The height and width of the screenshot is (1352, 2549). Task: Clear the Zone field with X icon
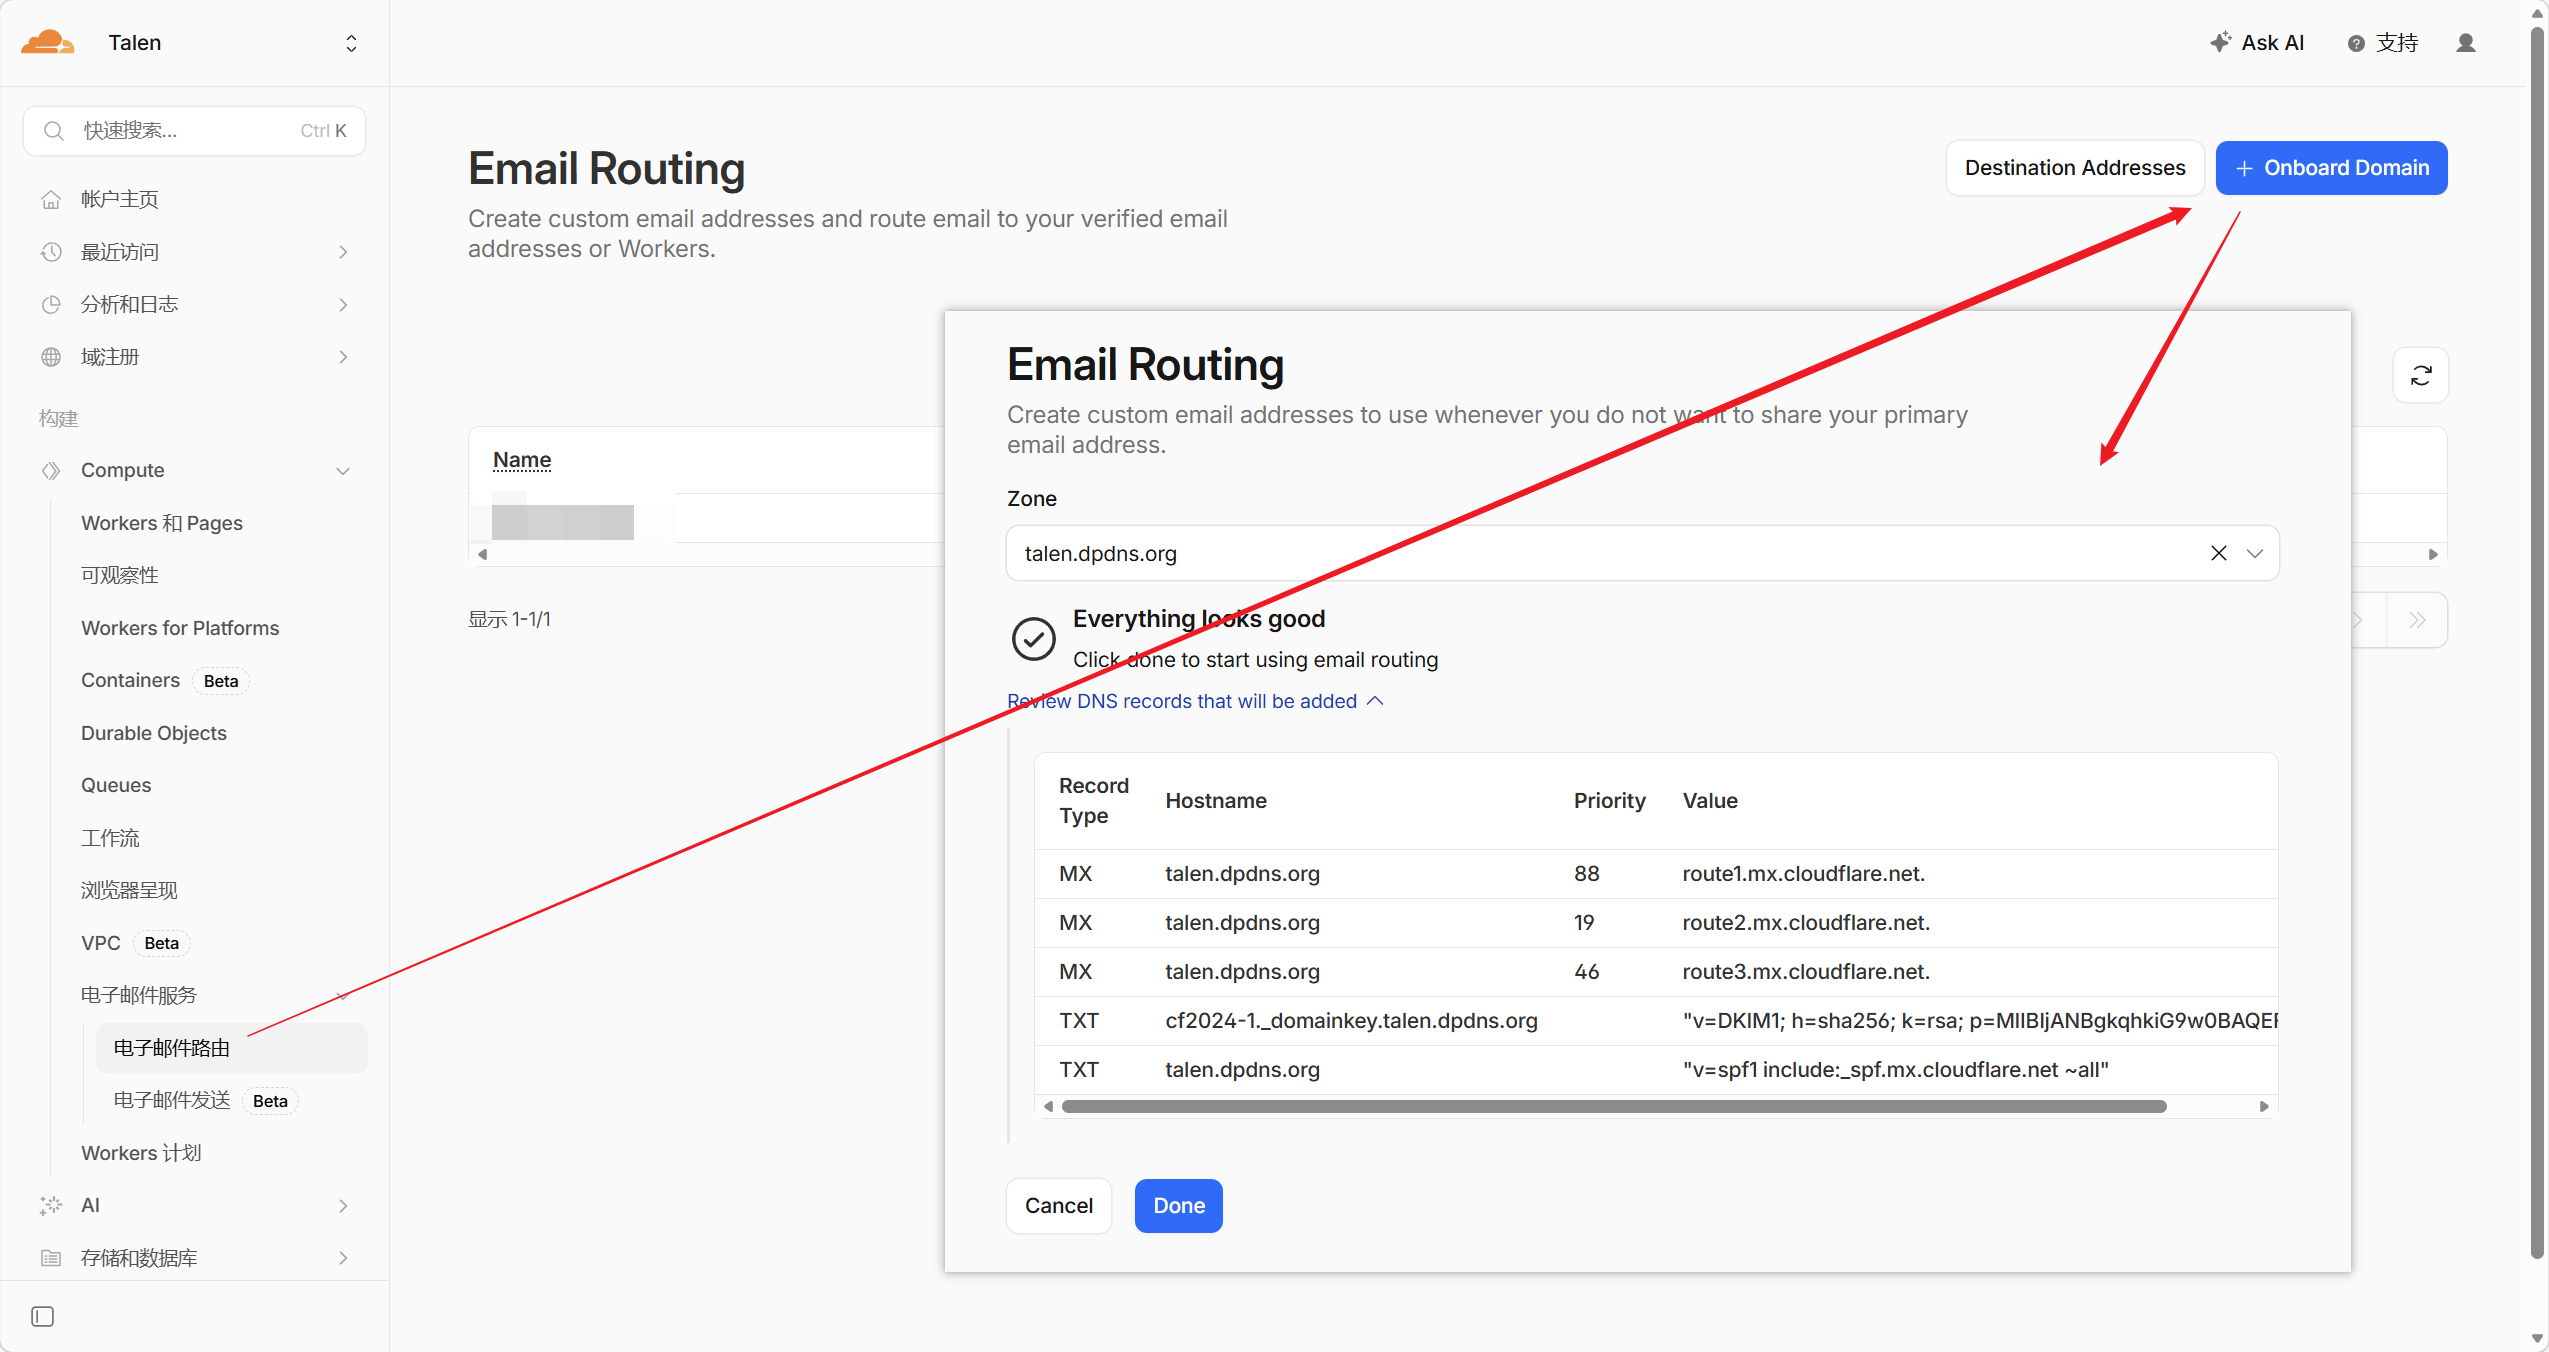[2218, 553]
